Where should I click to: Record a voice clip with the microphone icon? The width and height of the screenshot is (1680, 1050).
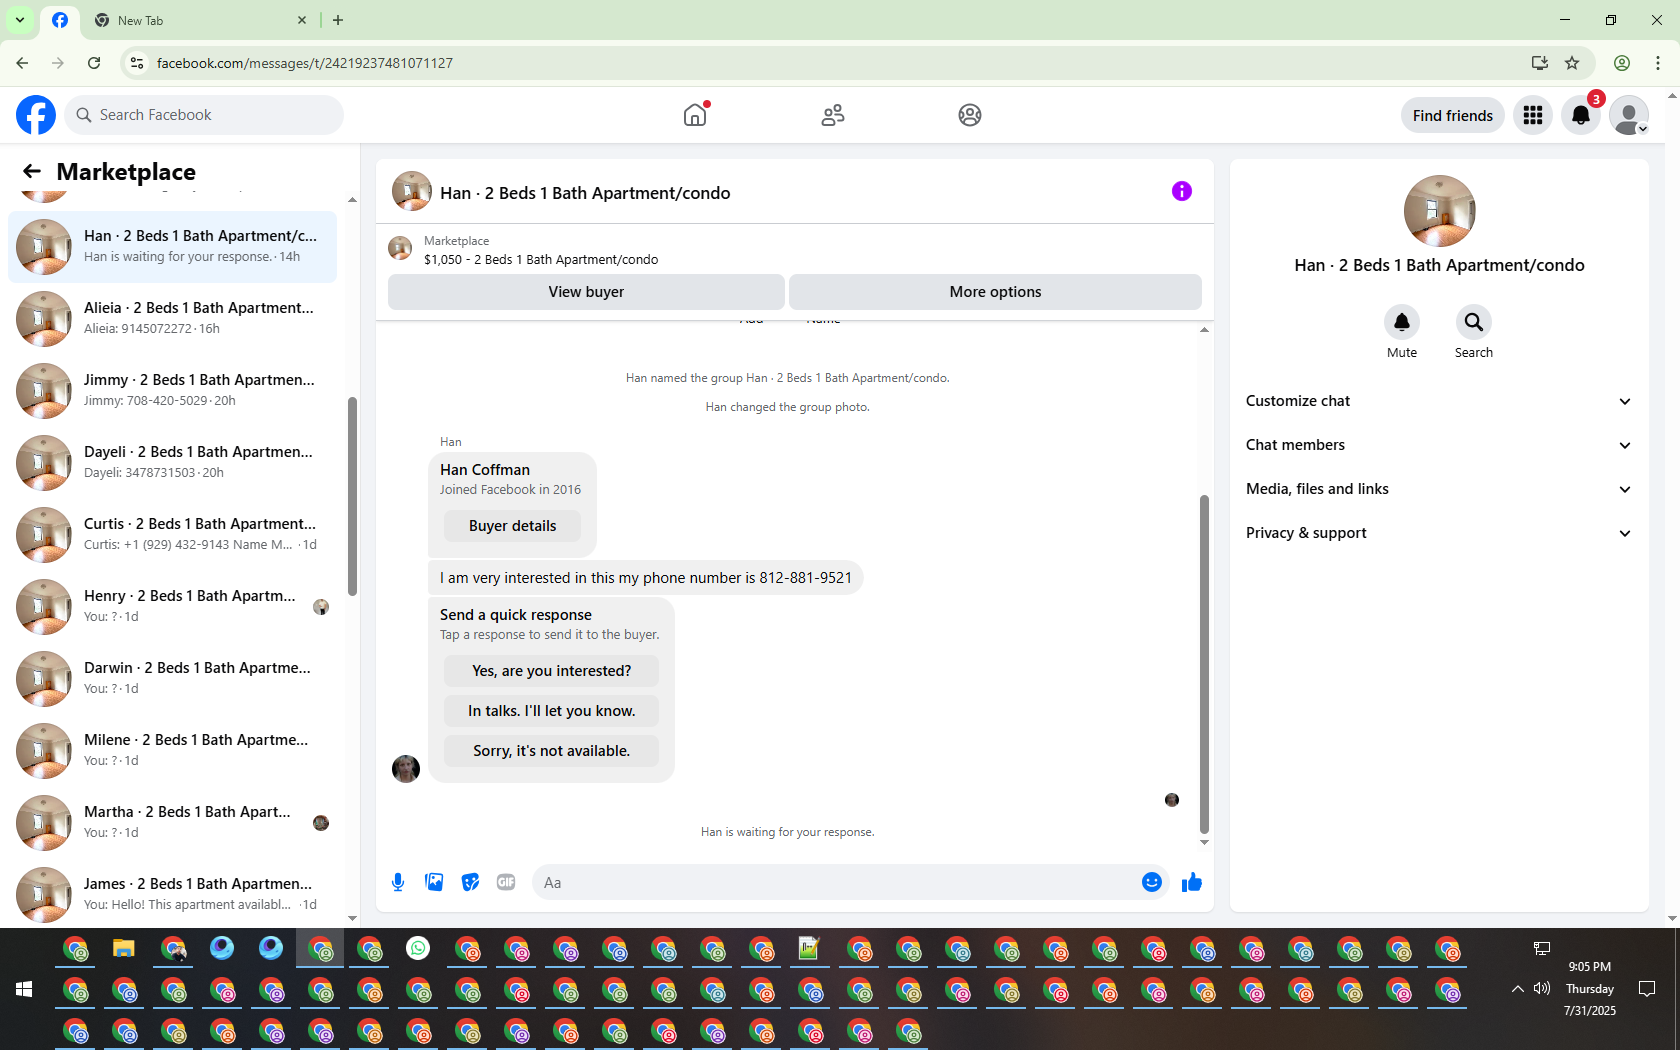click(398, 882)
